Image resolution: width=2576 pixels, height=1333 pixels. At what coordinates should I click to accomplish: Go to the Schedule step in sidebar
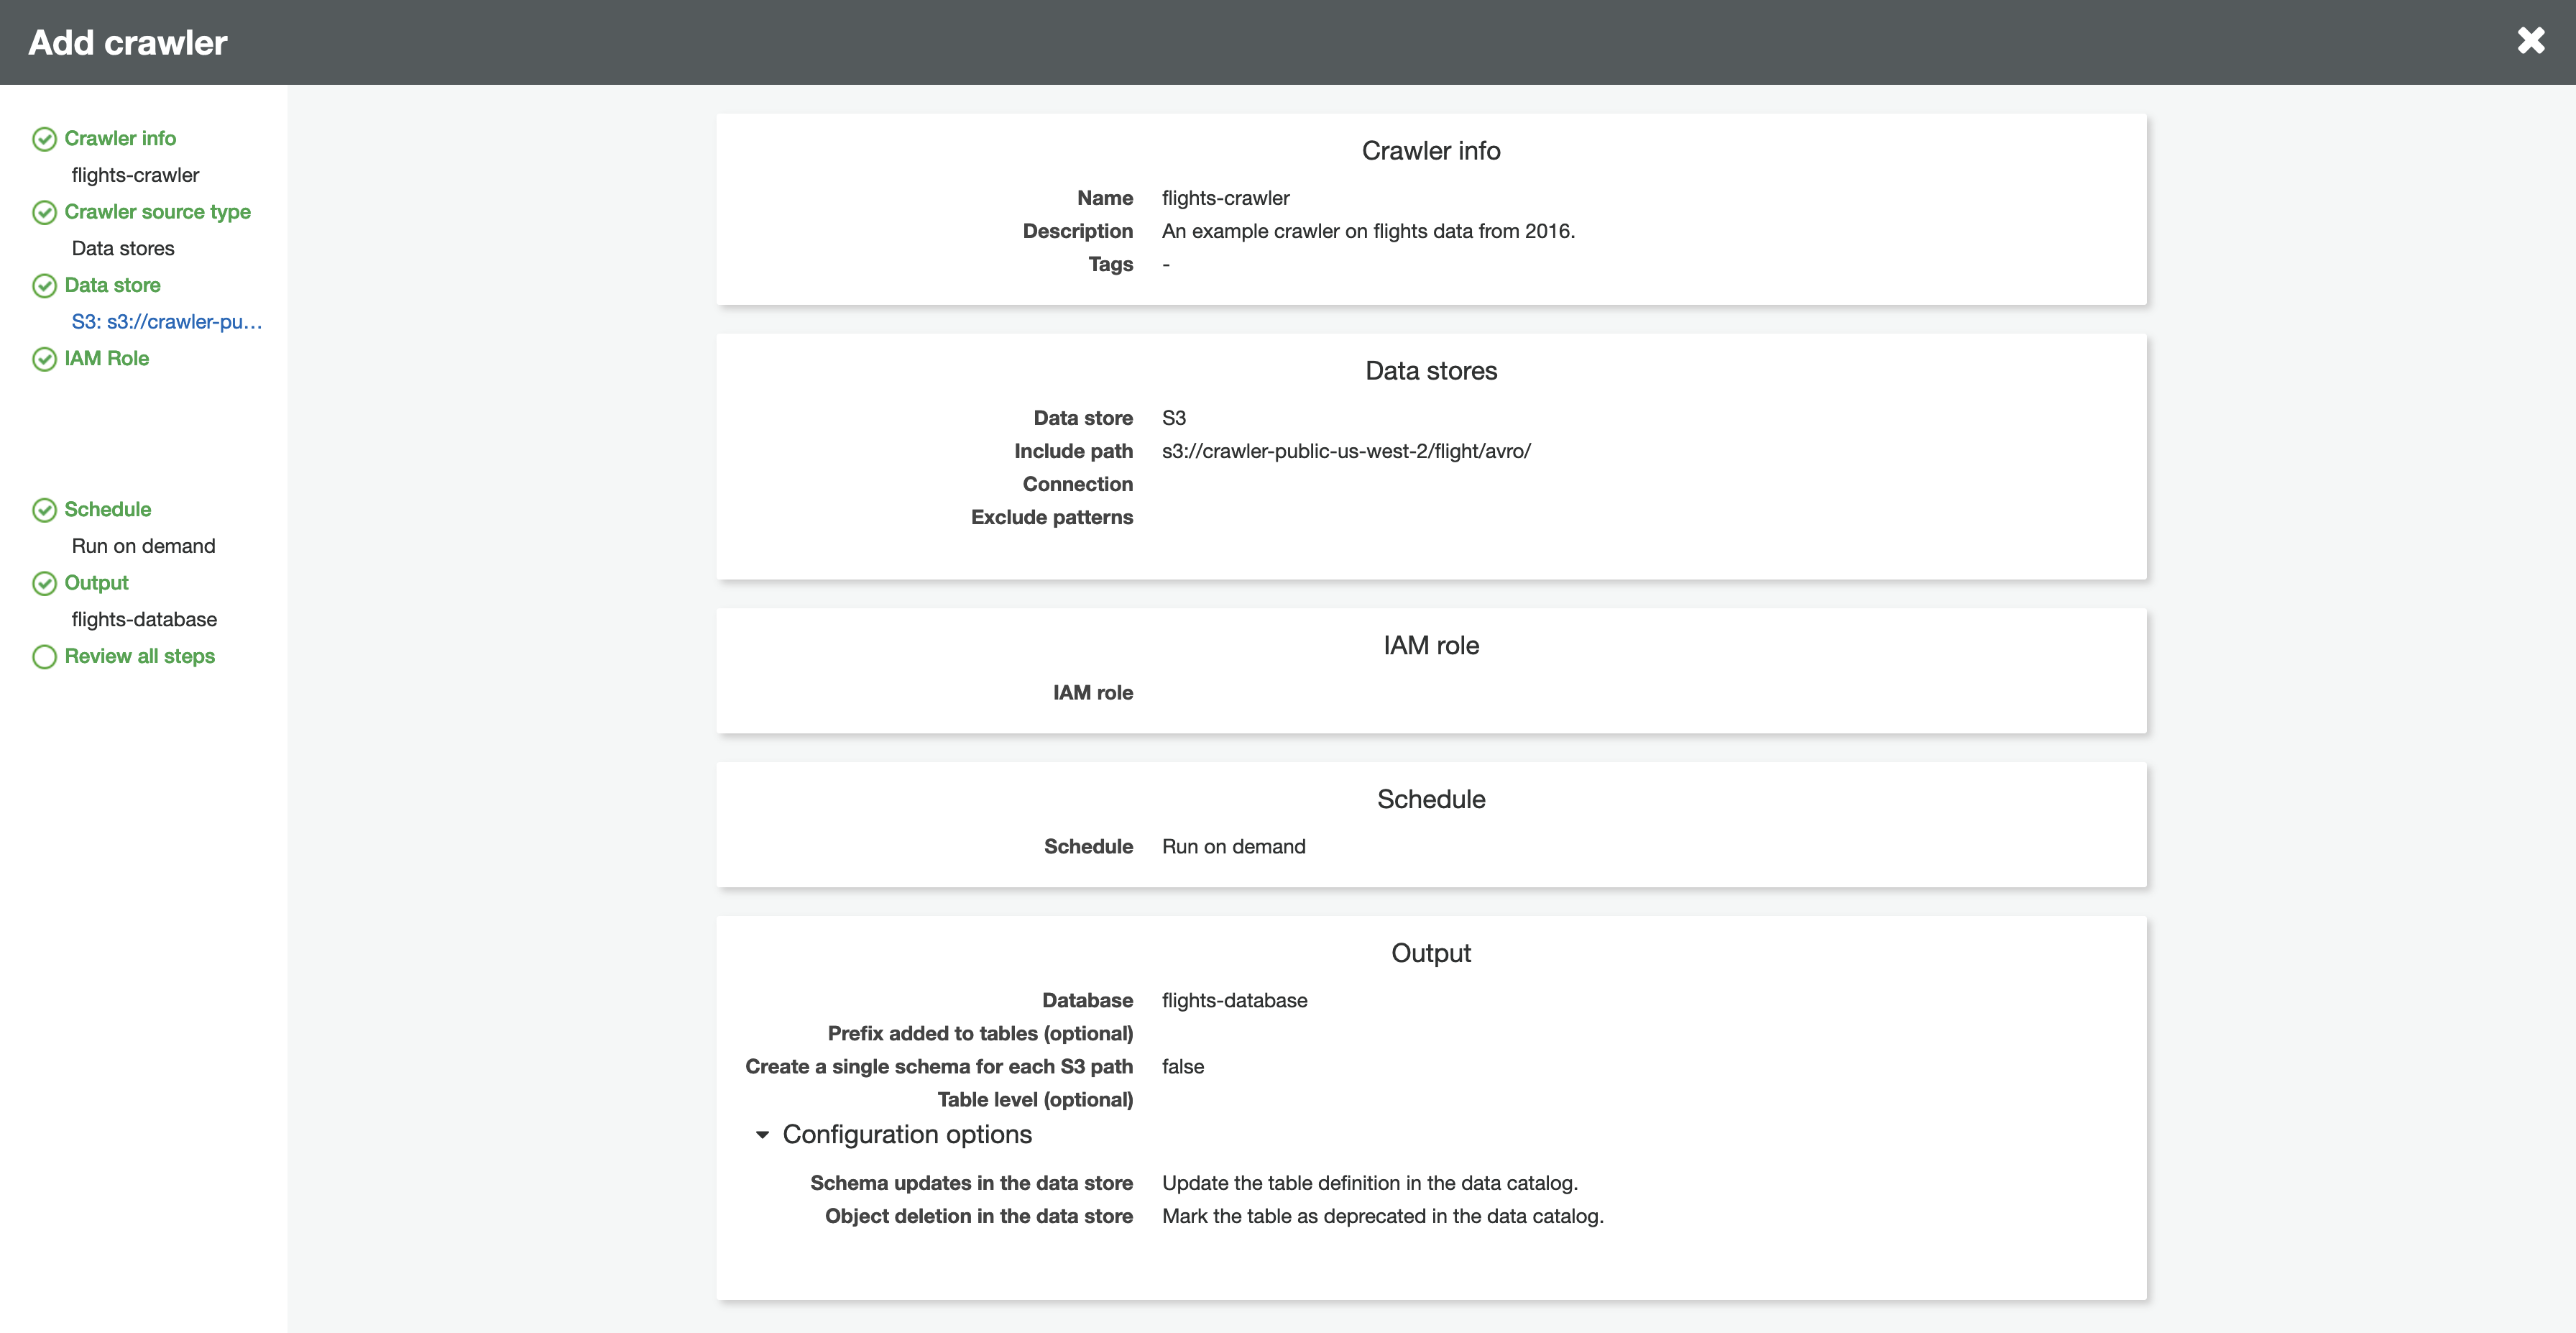coord(107,509)
